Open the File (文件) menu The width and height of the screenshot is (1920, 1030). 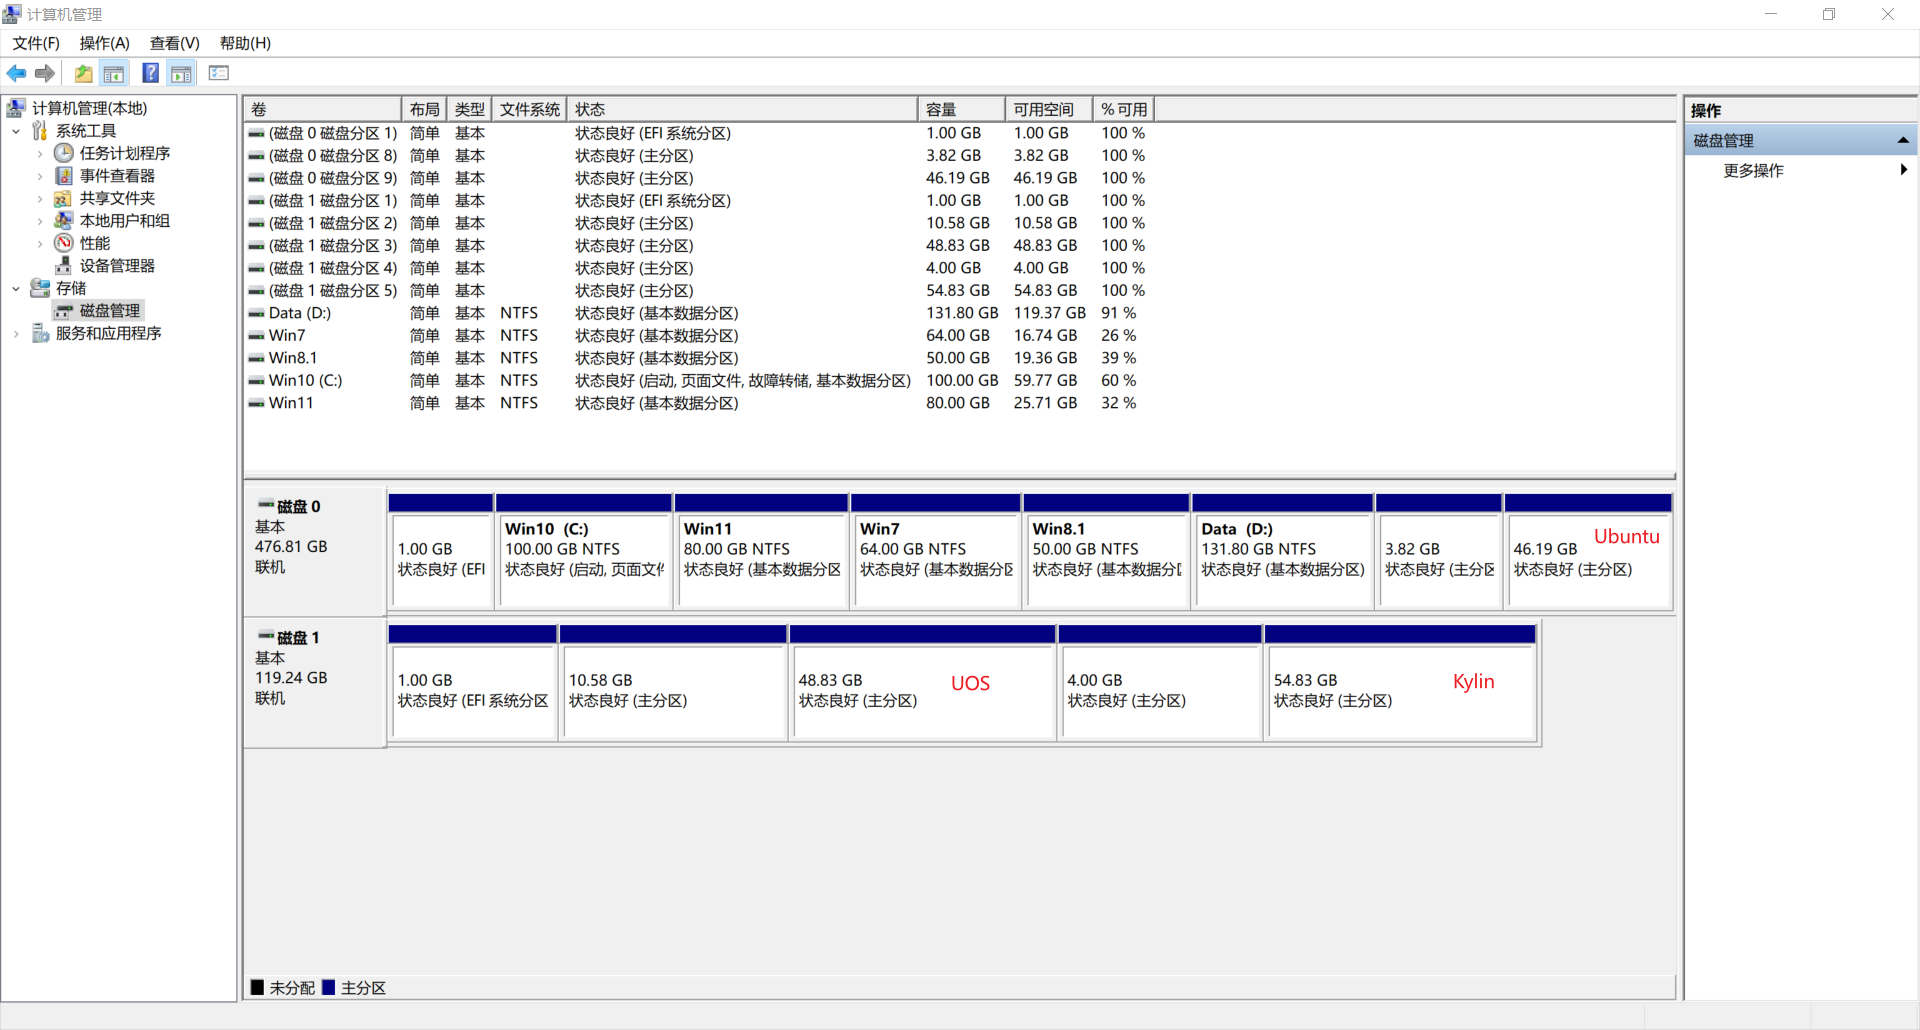(36, 43)
